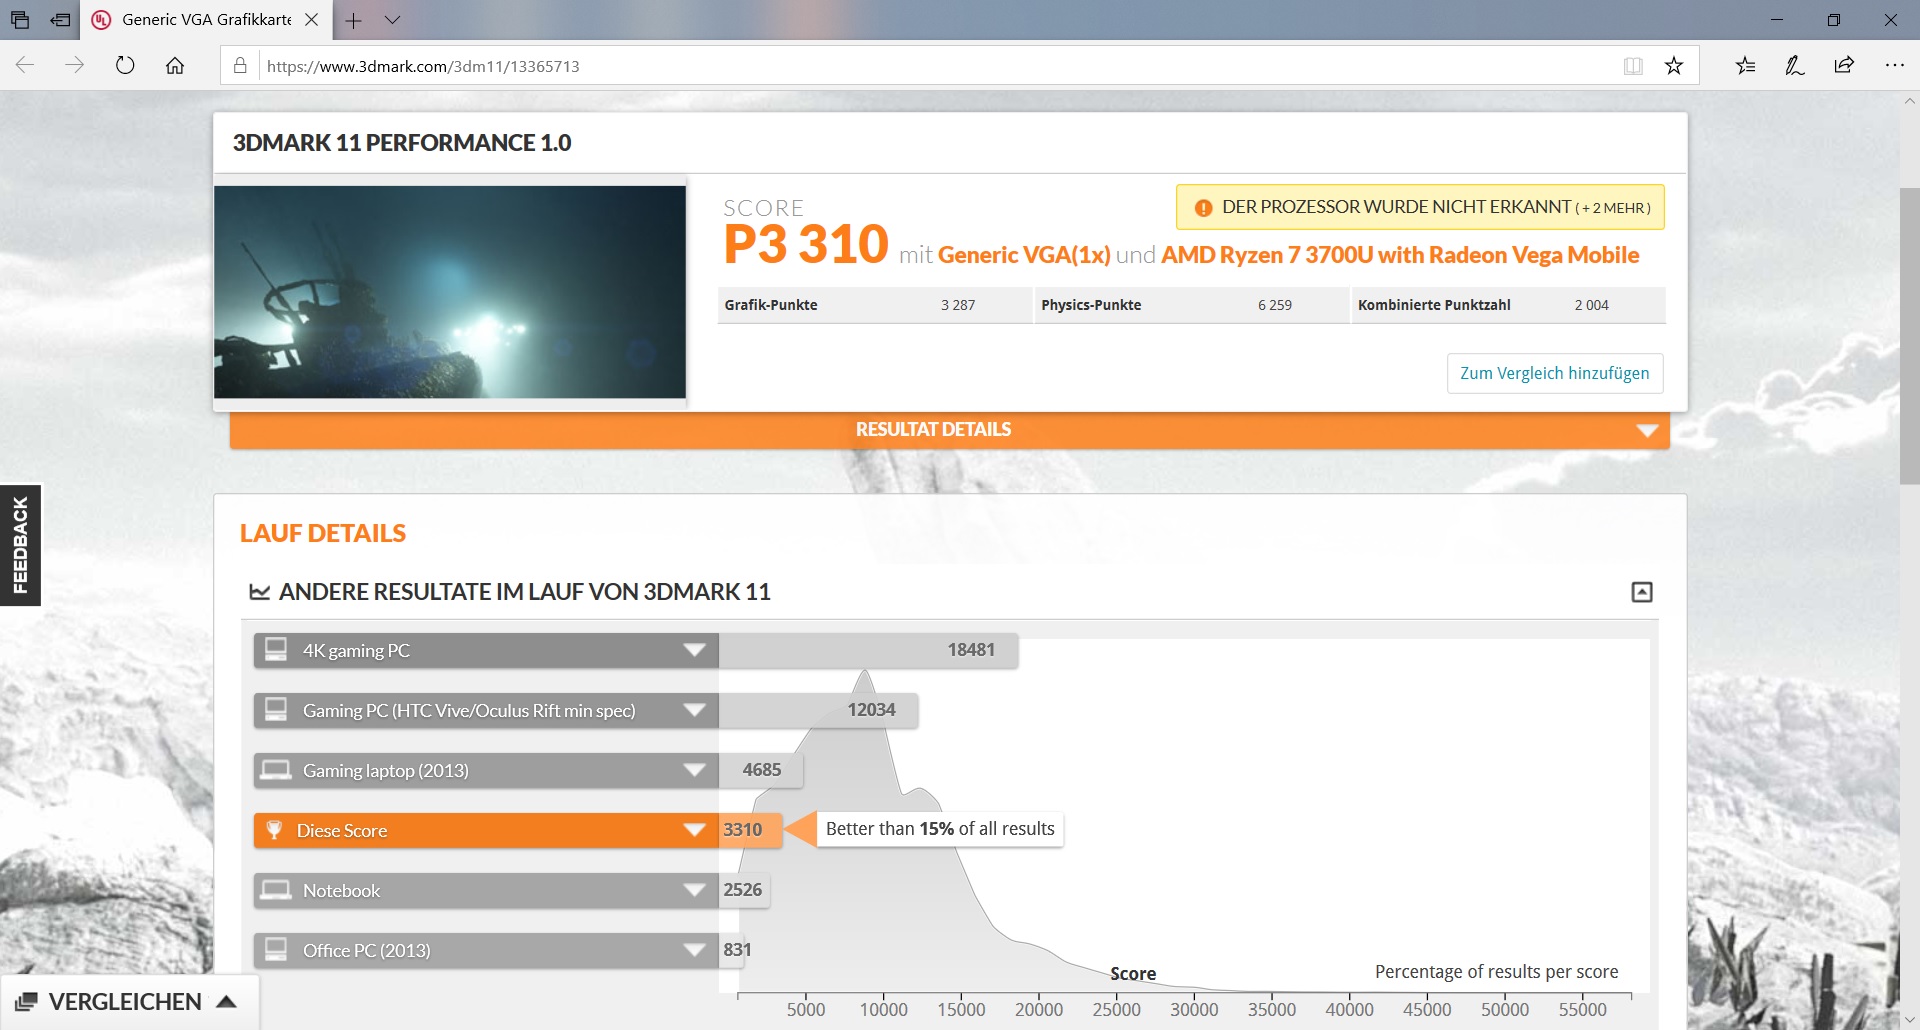
Task: Click the orange warning exclamation icon
Action: pyautogui.click(x=1203, y=208)
